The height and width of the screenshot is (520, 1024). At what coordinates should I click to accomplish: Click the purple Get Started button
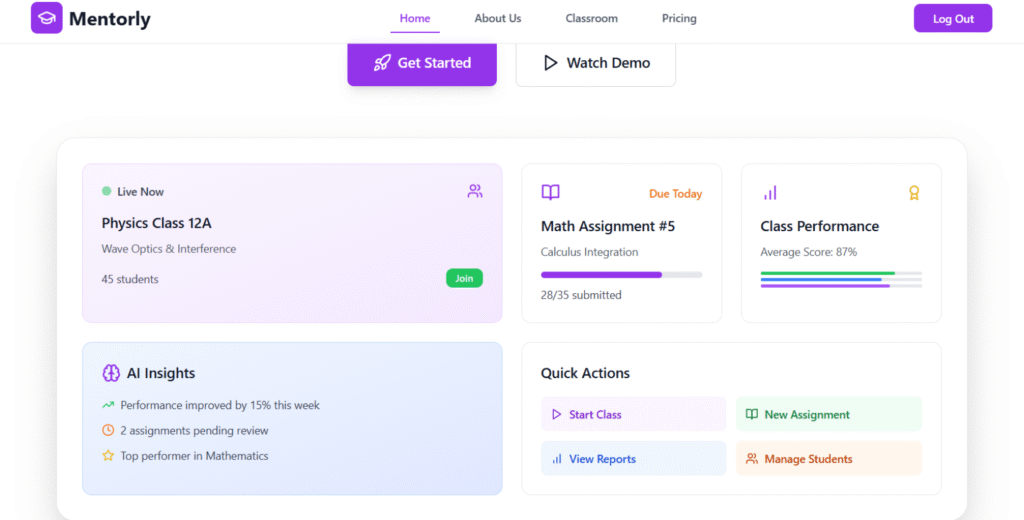point(422,63)
